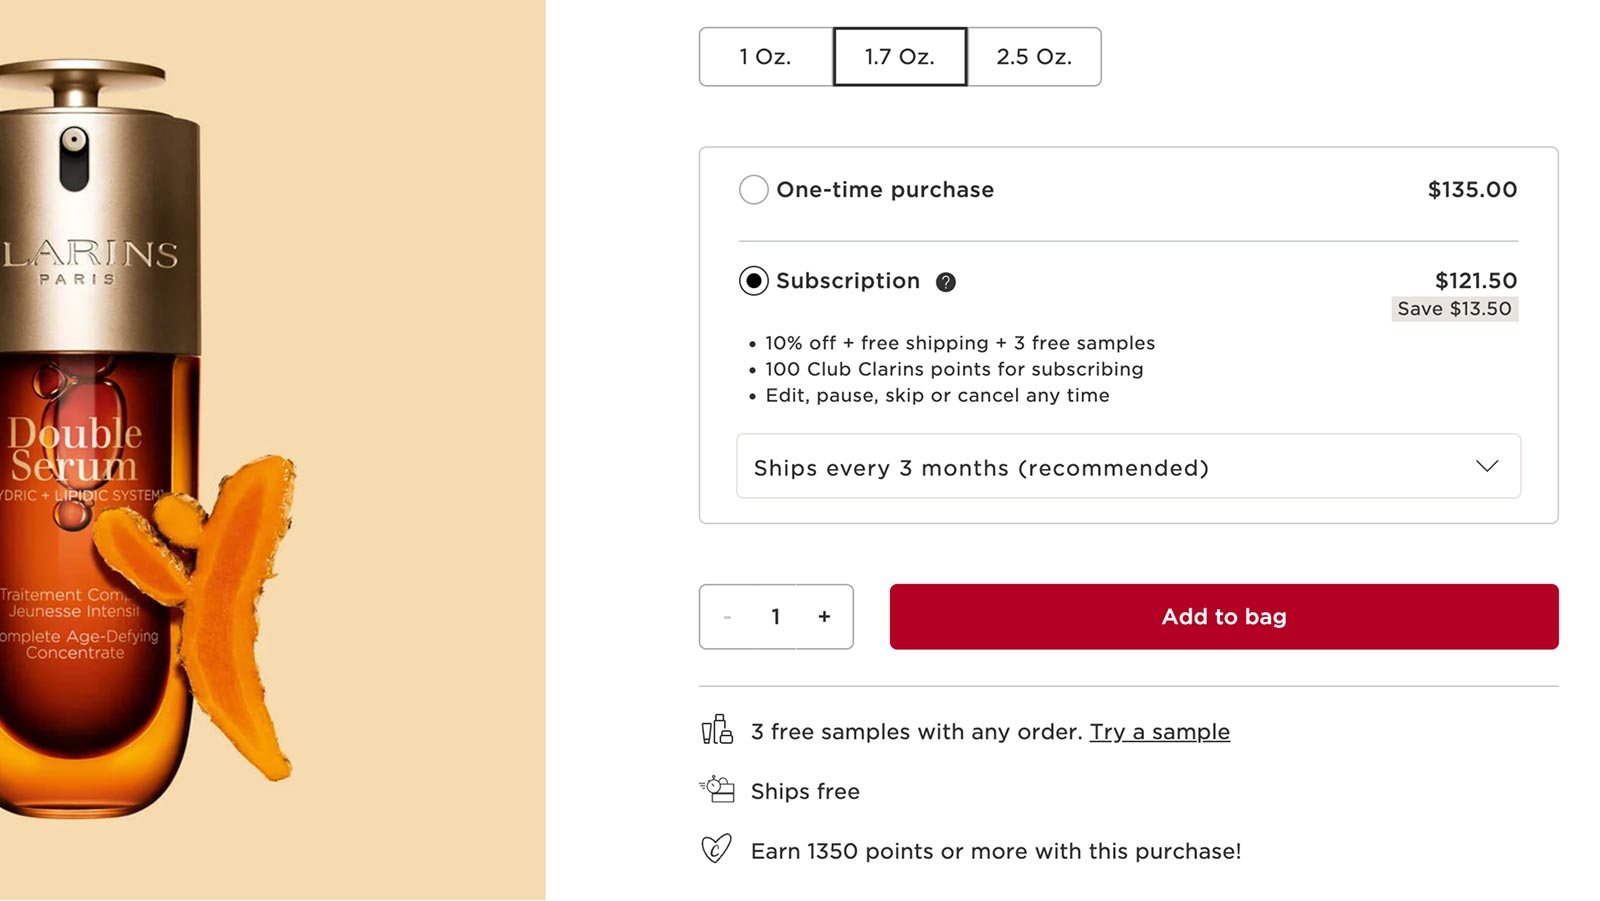Change the recommended shipping interval dropdown
The width and height of the screenshot is (1600, 901).
[x=1128, y=466]
